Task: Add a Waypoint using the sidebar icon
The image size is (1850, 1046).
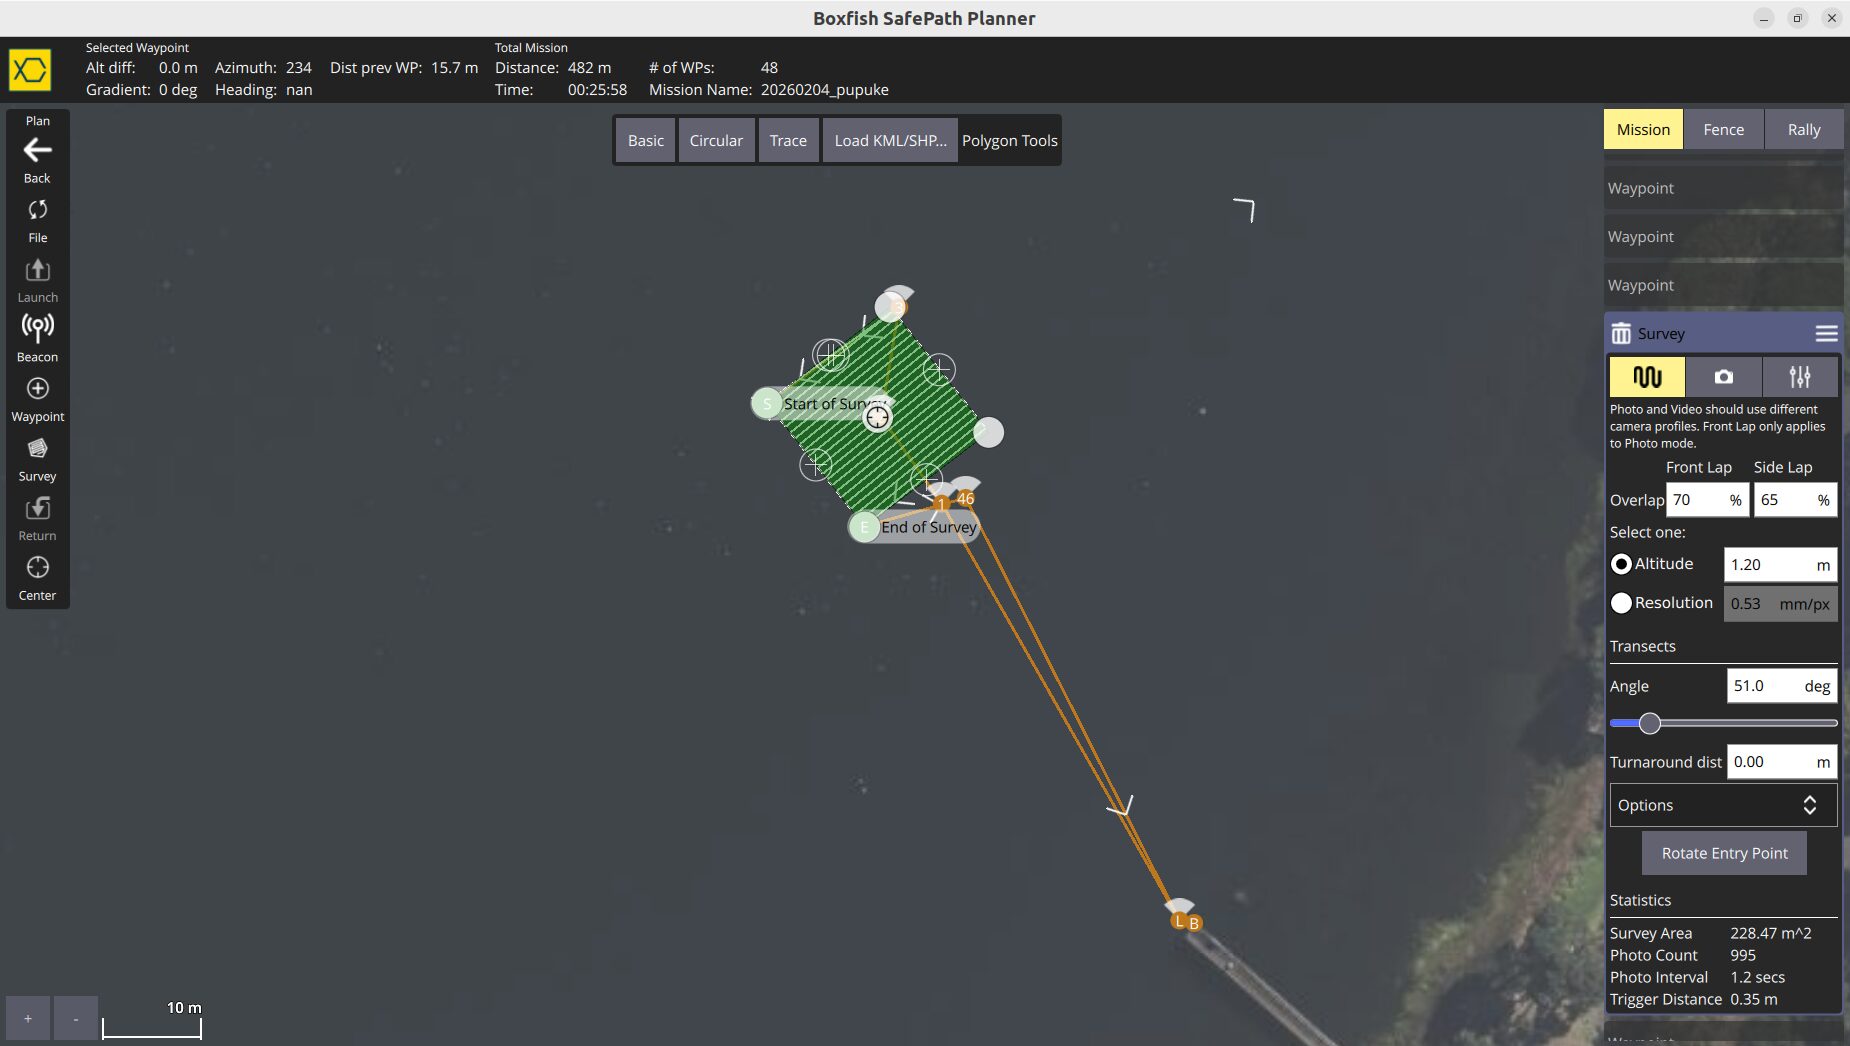Action: click(37, 389)
